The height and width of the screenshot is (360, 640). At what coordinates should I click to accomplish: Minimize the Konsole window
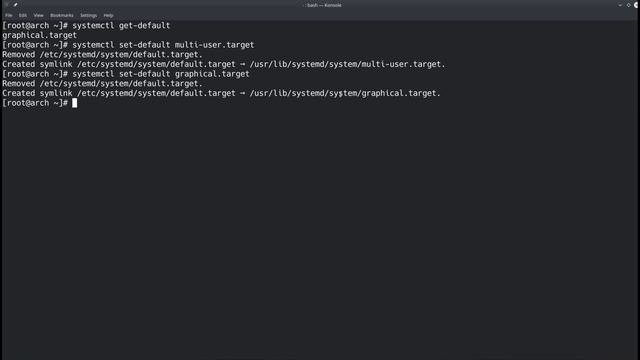pyautogui.click(x=620, y=5)
